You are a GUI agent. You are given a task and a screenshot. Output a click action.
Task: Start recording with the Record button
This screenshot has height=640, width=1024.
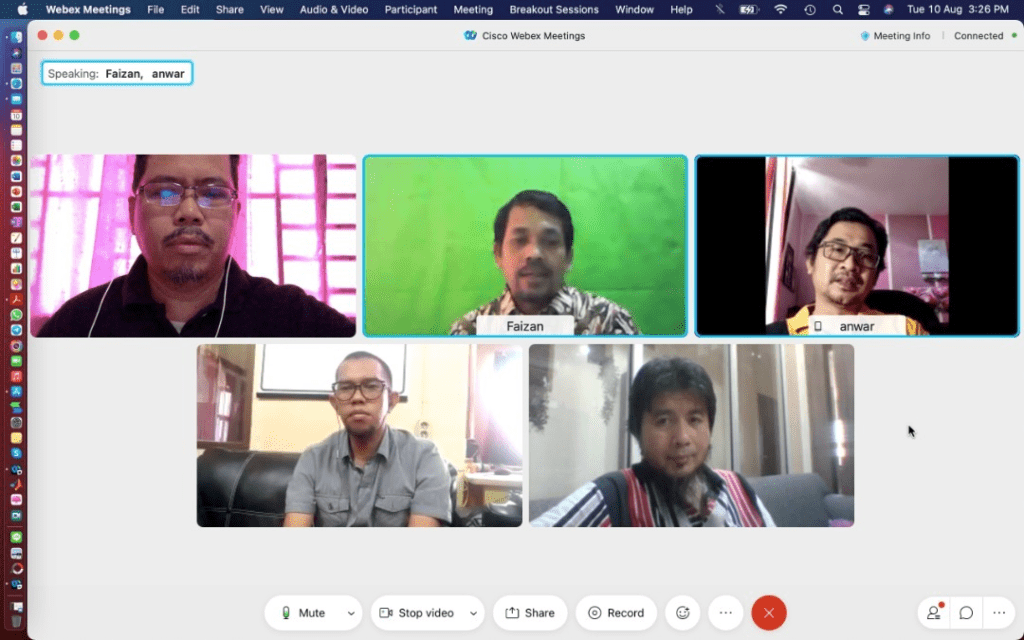tap(616, 613)
